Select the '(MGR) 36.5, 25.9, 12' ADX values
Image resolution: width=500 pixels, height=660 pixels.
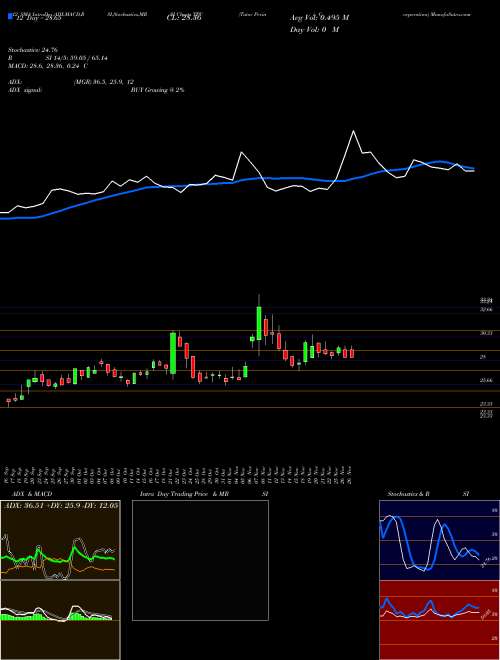tap(104, 82)
